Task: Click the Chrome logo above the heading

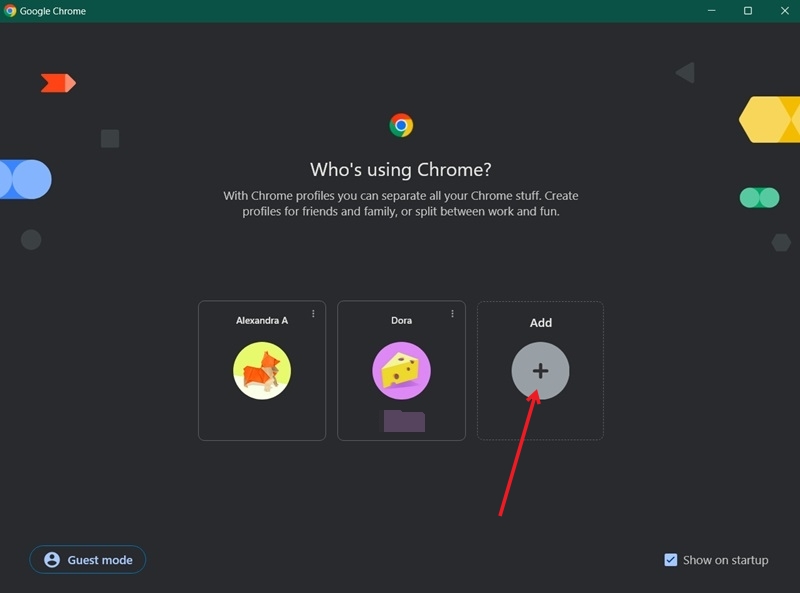Action: 400,123
